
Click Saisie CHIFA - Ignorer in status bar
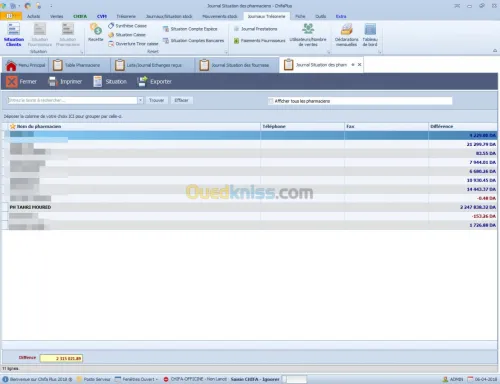[255, 379]
